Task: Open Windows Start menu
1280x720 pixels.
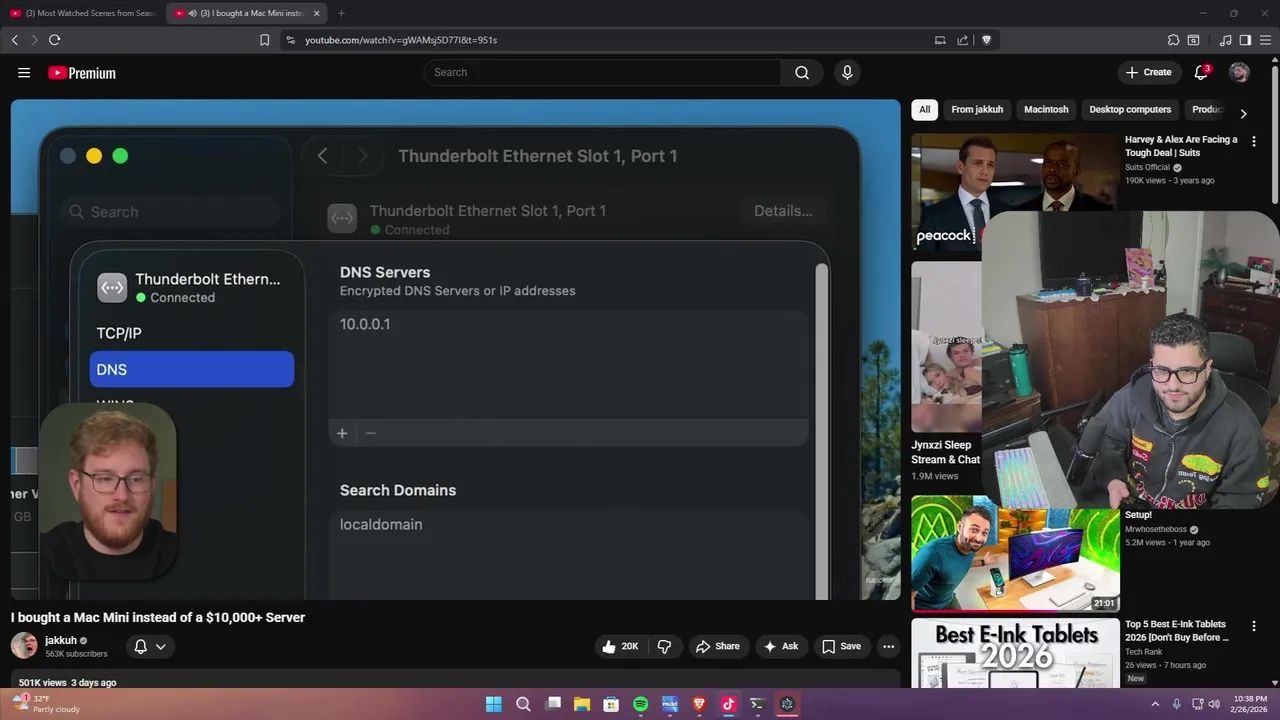Action: click(x=493, y=704)
